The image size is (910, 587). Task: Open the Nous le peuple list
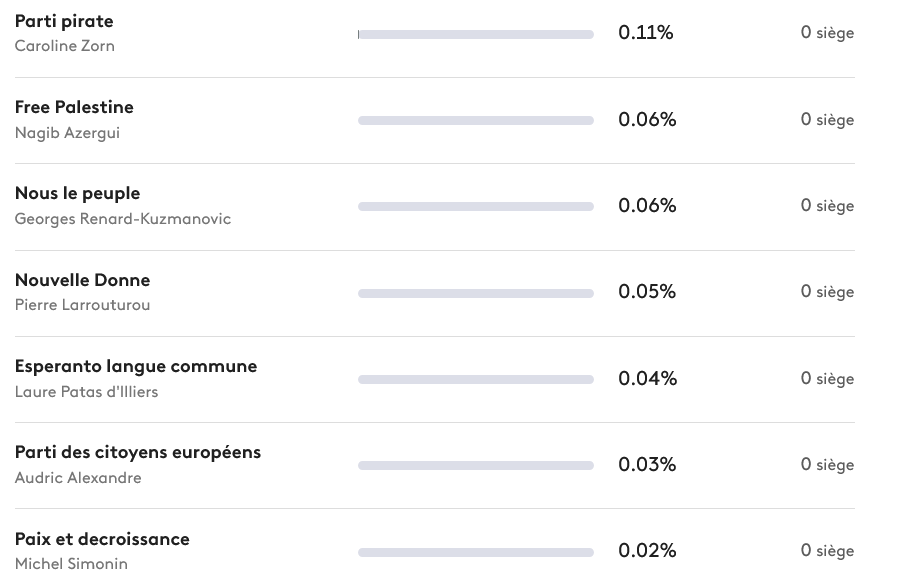click(x=77, y=193)
